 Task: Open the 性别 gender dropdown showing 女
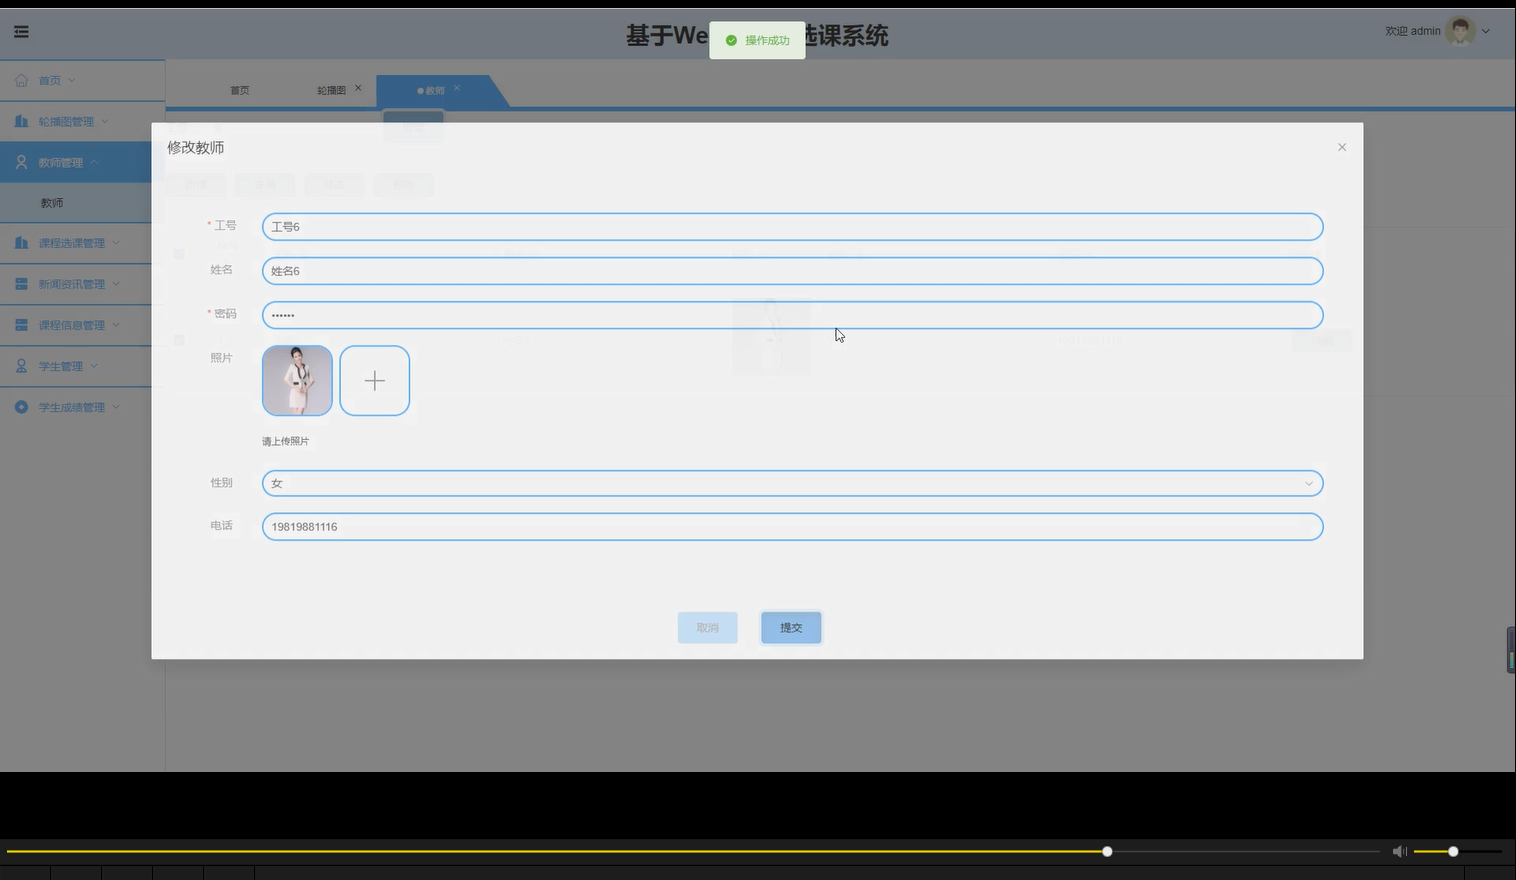pos(1308,483)
